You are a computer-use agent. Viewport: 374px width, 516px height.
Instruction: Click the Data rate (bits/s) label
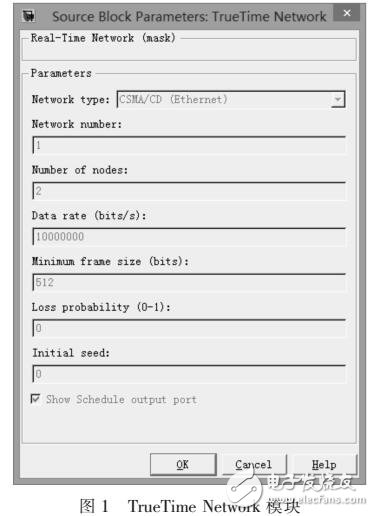pos(89,215)
